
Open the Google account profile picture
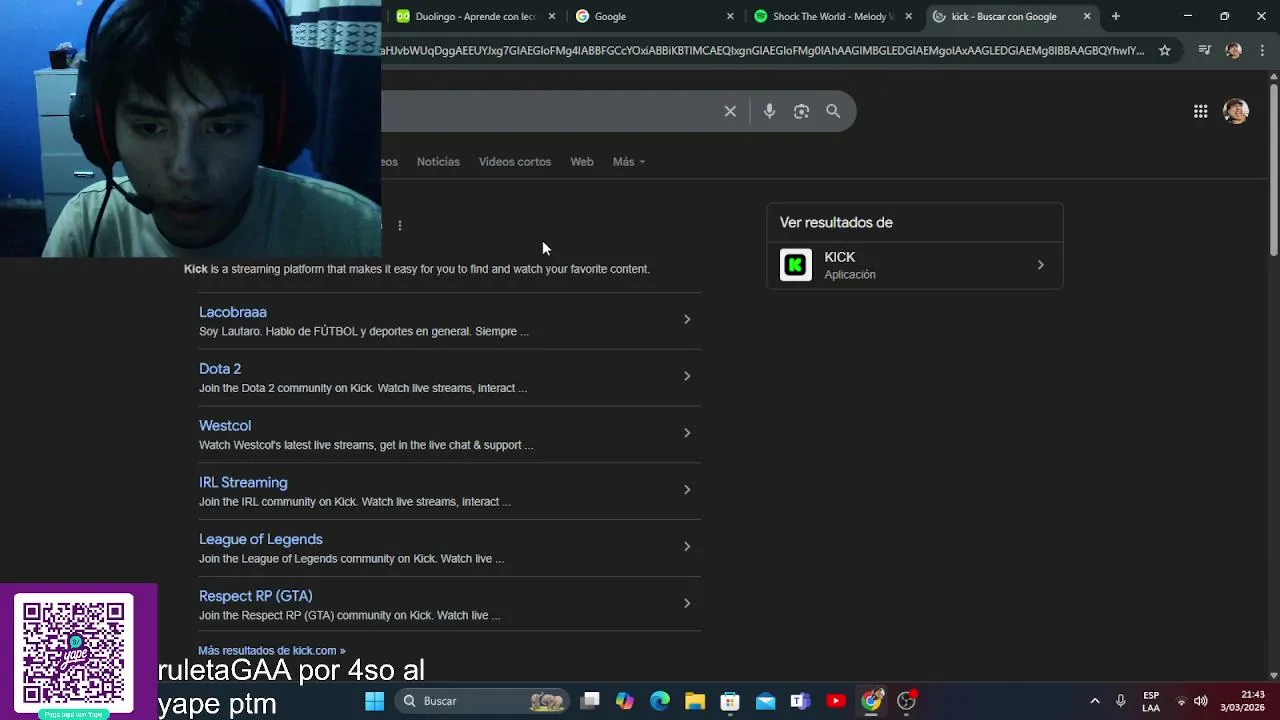tap(1236, 111)
